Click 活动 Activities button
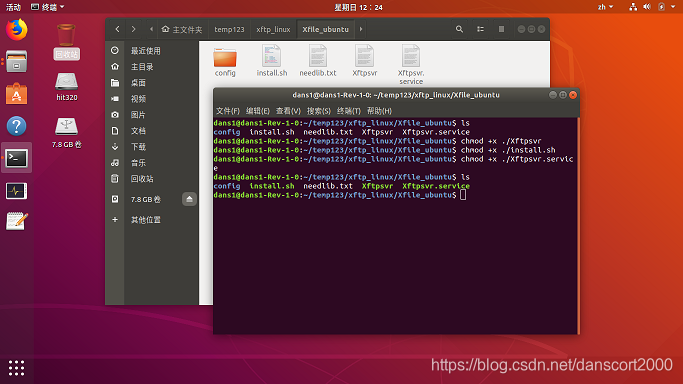This screenshot has height=384, width=683. point(13,7)
